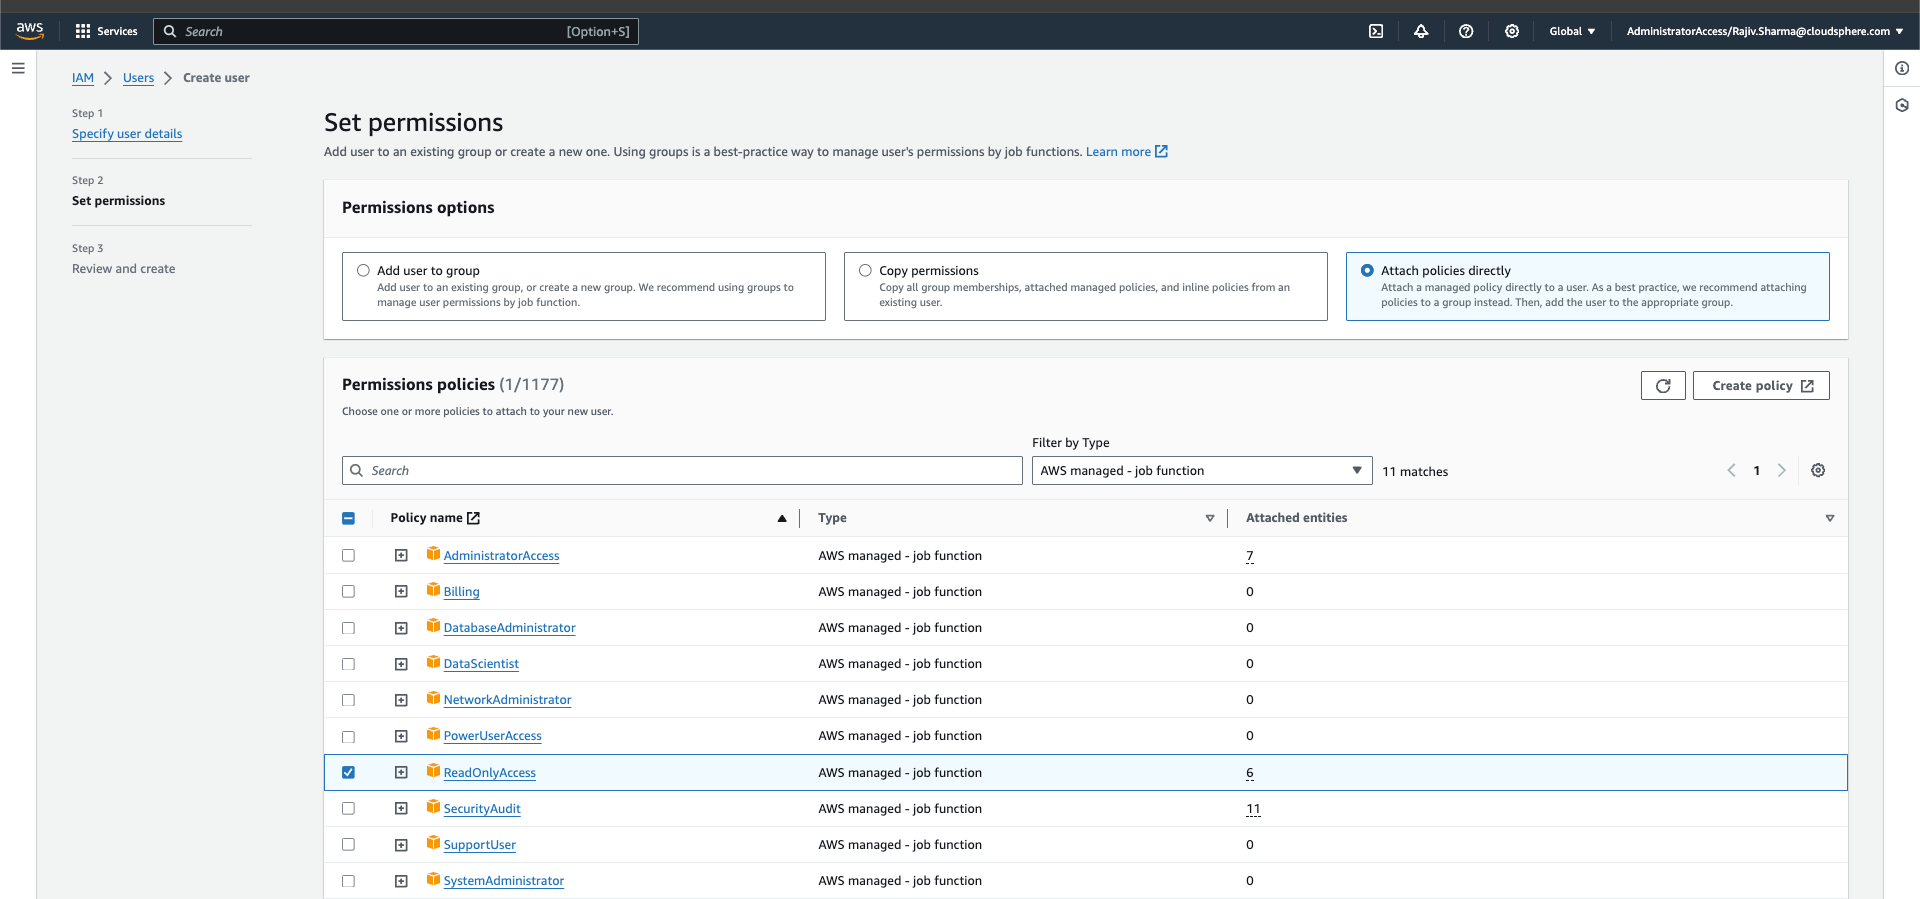
Task: Expand the Billing policy details
Action: tap(401, 591)
